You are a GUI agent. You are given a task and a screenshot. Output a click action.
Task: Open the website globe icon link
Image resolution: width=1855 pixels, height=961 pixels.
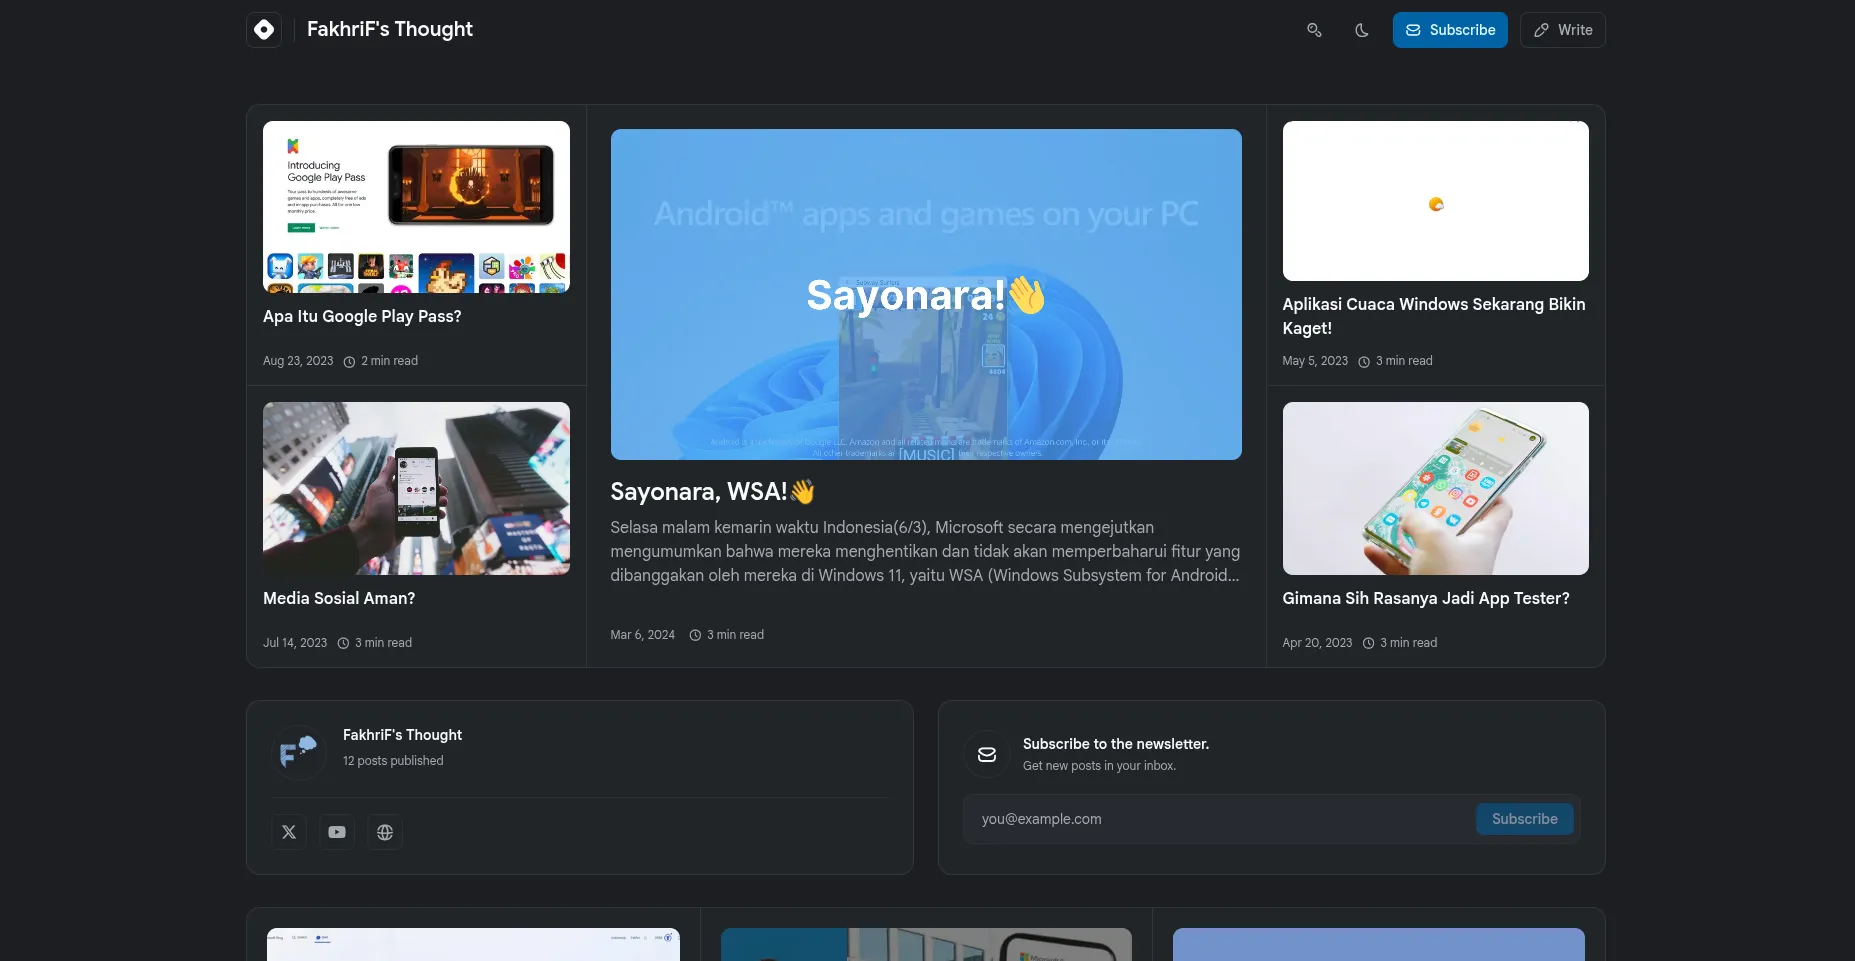pyautogui.click(x=385, y=832)
